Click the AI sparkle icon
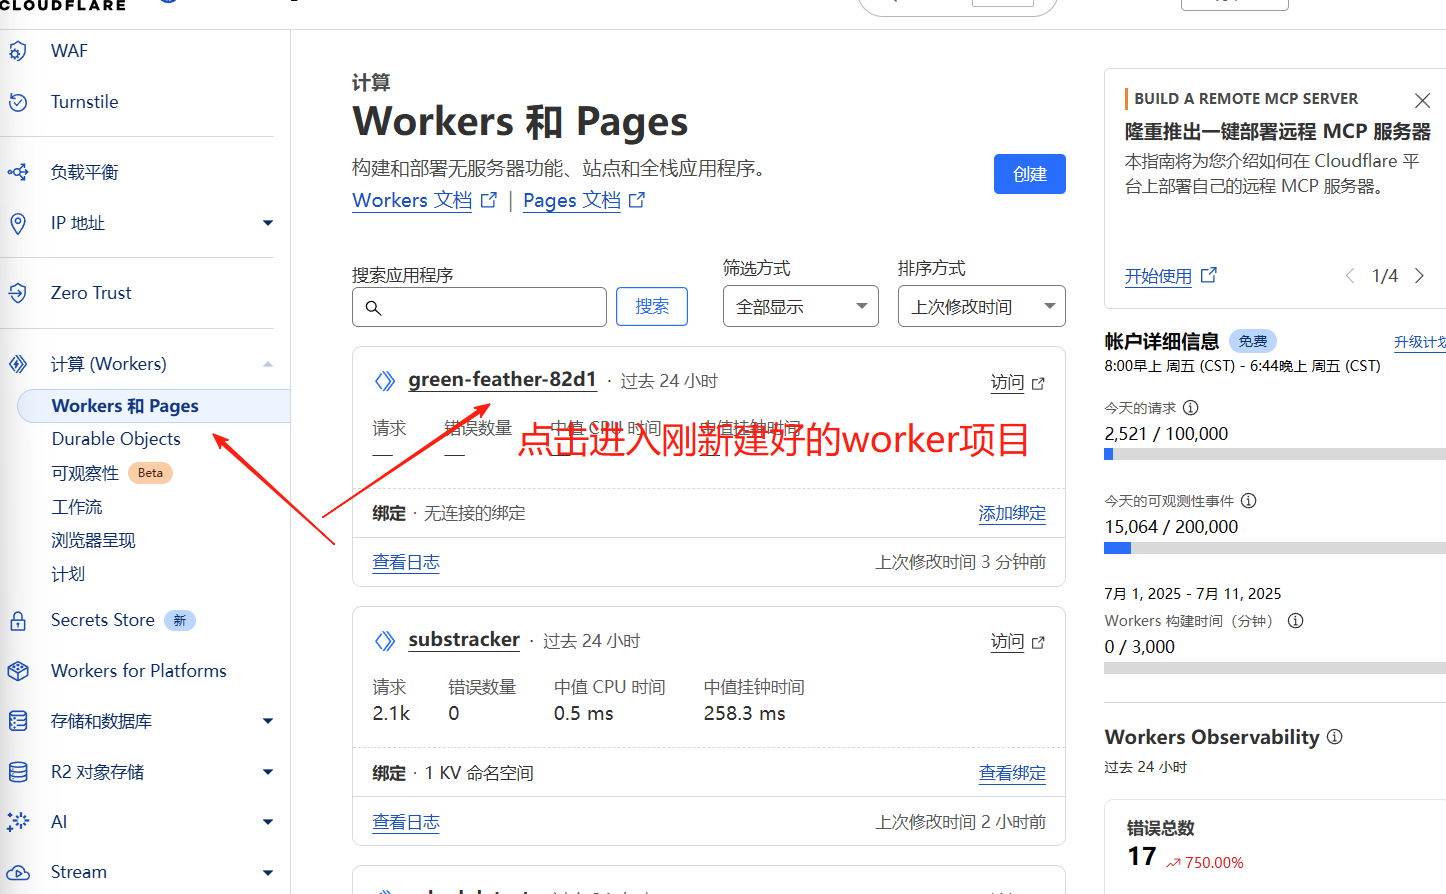Screen dimensions: 1446x894 (x=18, y=822)
